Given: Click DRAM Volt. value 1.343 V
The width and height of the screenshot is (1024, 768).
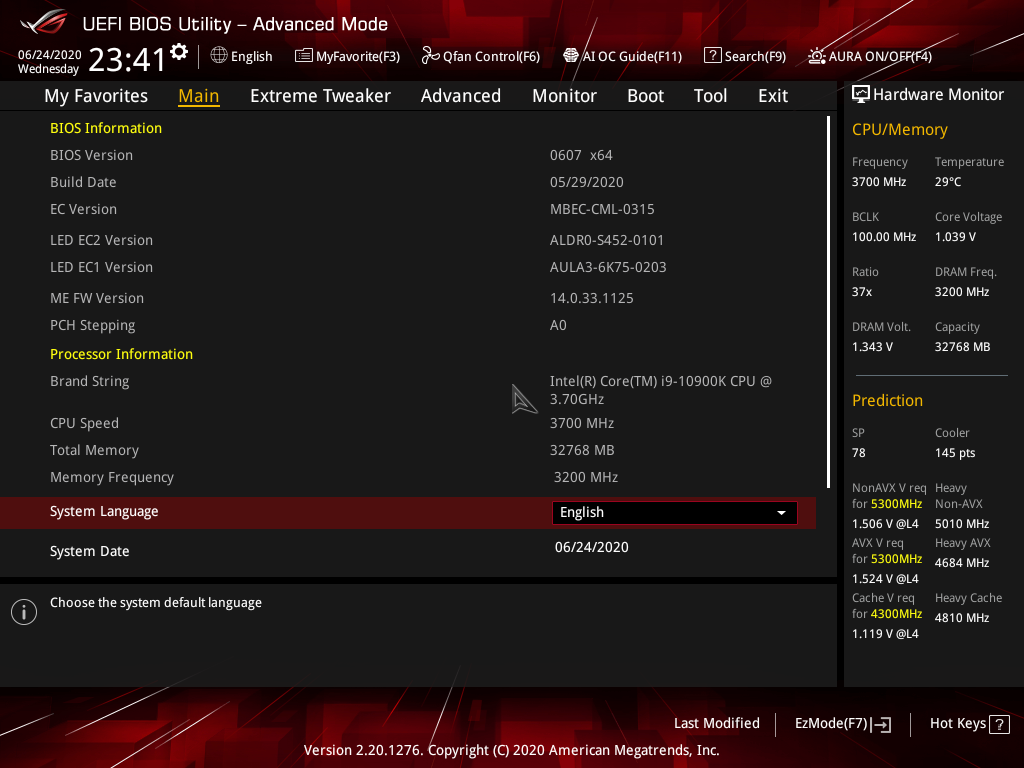Looking at the screenshot, I should coord(872,346).
